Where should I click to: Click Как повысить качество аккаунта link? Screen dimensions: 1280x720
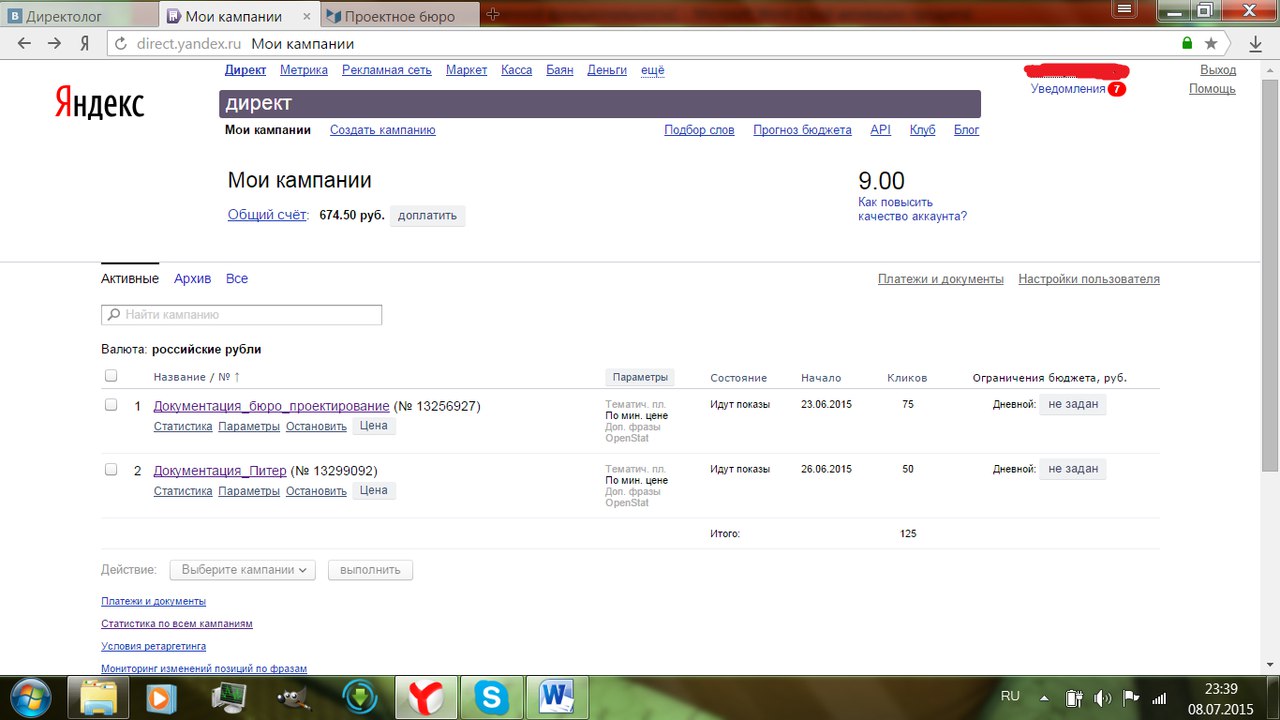[912, 209]
